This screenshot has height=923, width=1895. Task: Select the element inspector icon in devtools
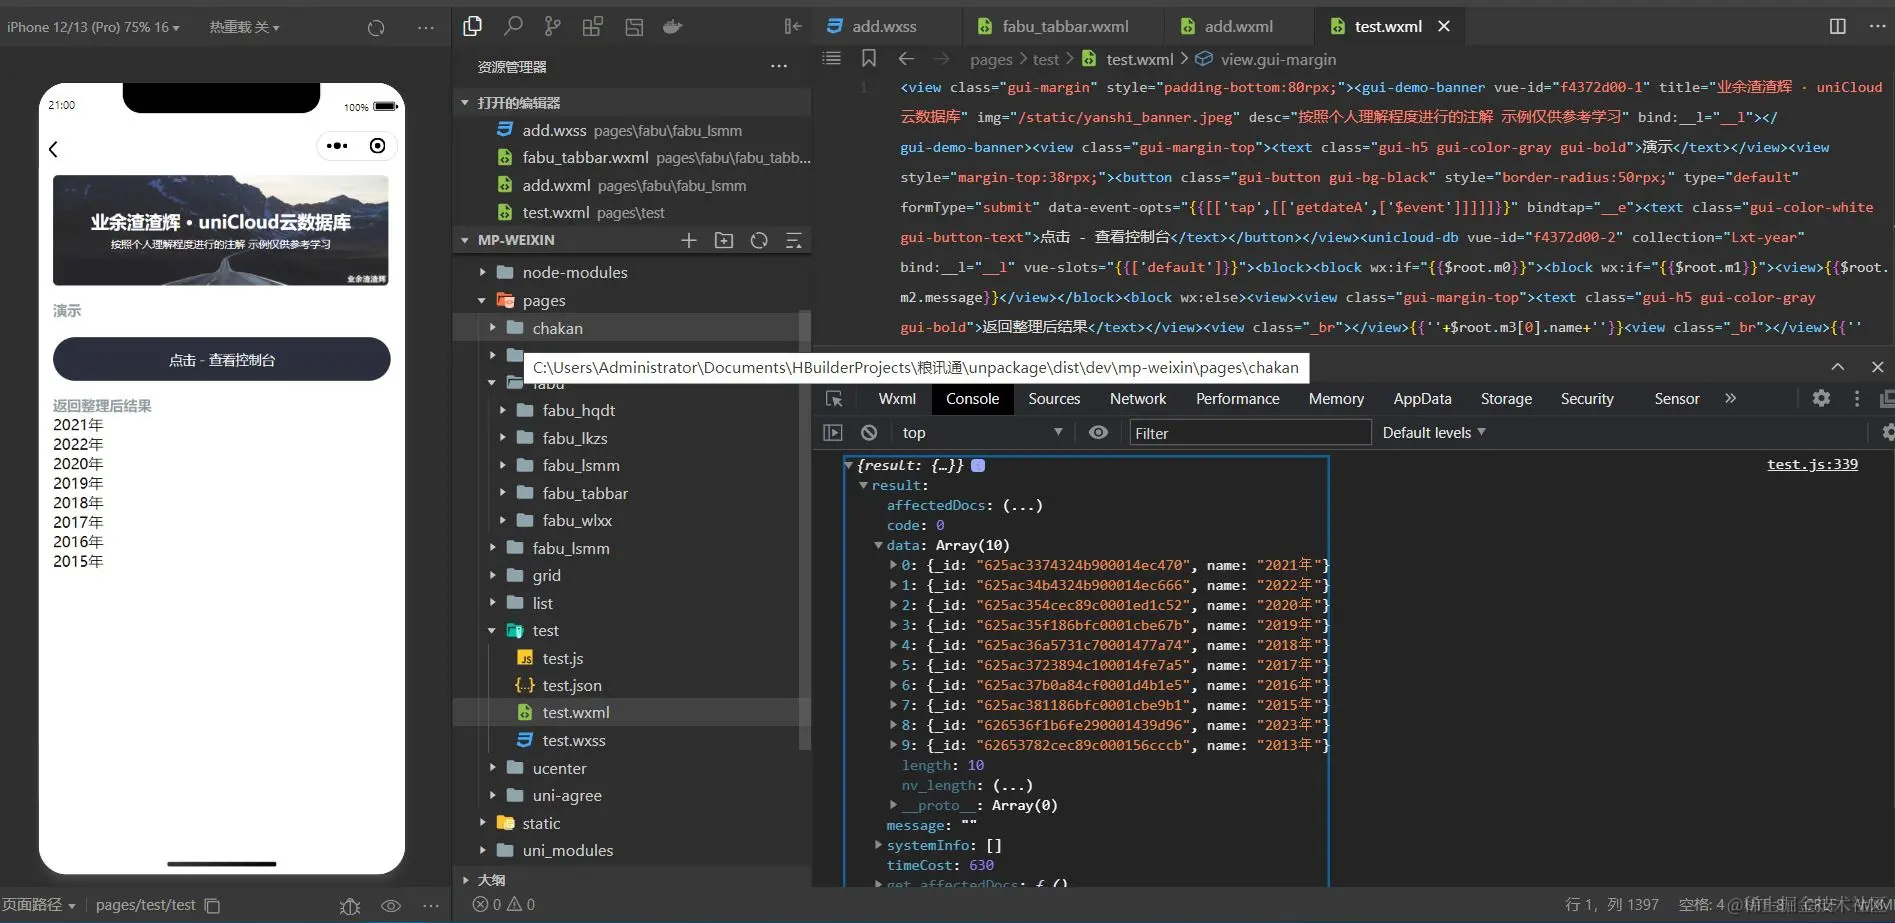(834, 398)
